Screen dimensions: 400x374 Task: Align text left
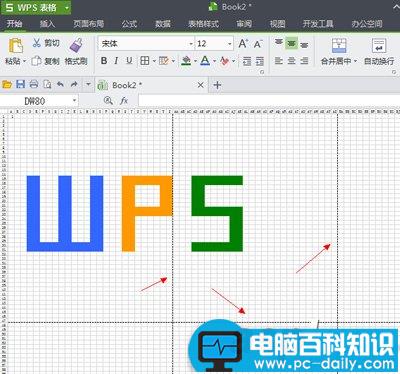(x=279, y=61)
